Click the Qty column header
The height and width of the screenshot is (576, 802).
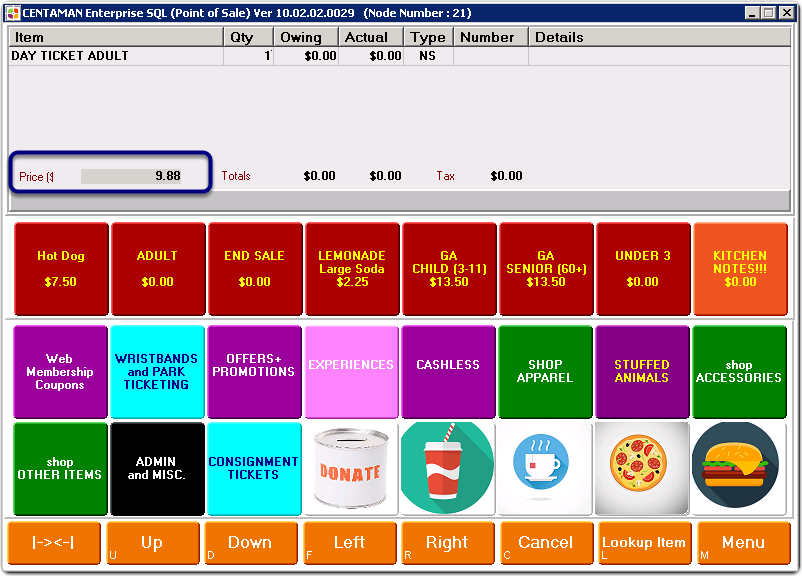click(x=248, y=37)
